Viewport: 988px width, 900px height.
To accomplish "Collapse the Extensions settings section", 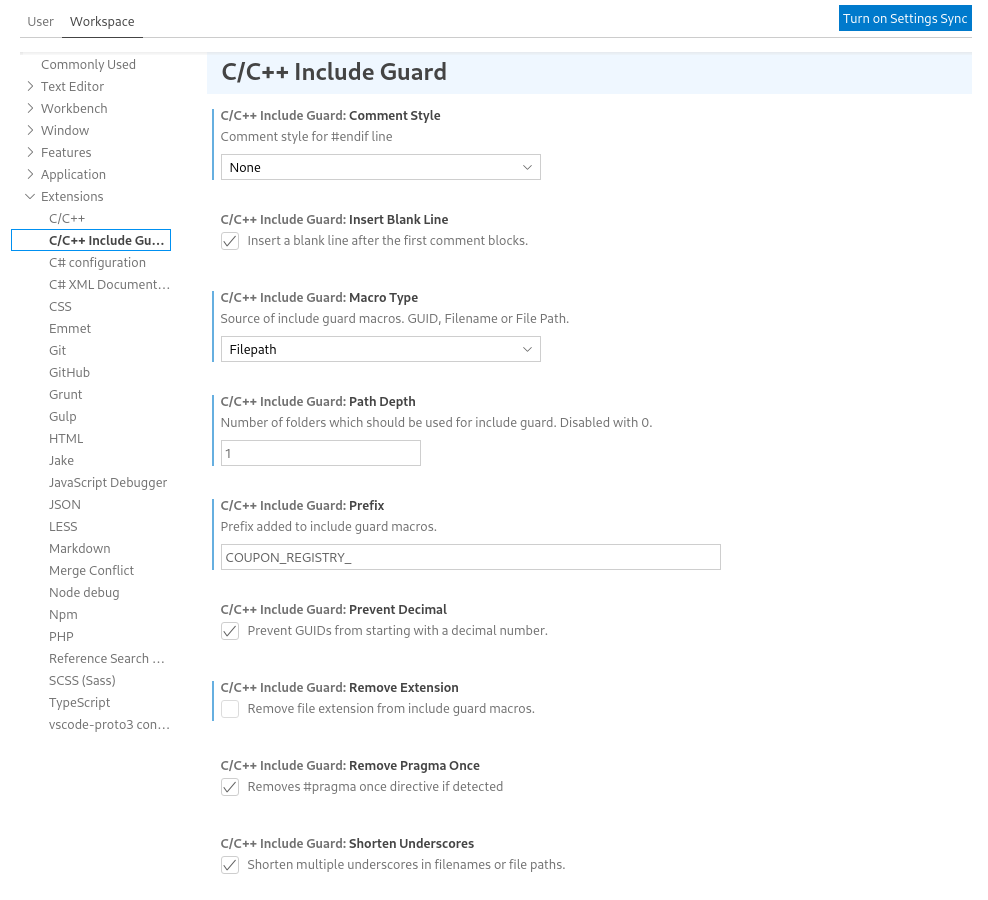I will pyautogui.click(x=72, y=196).
